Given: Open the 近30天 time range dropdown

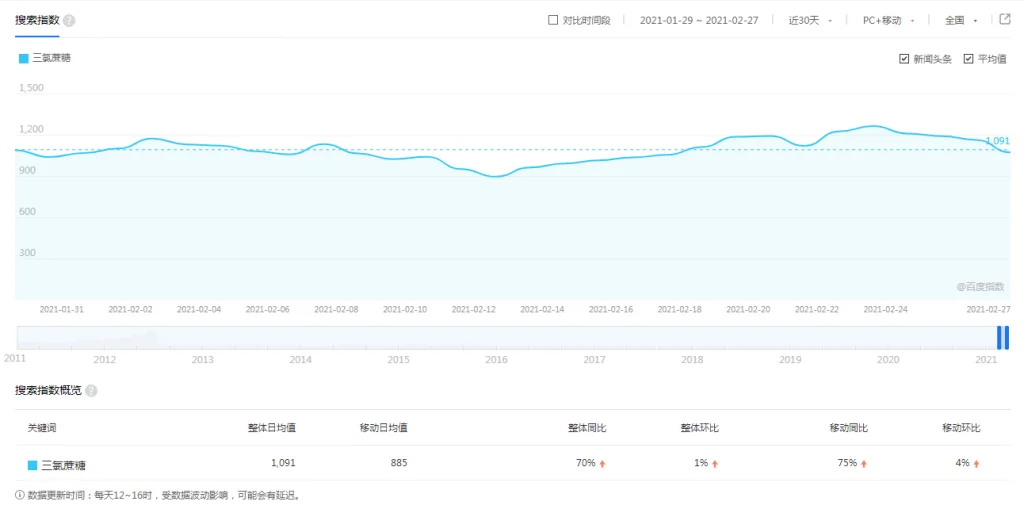Looking at the screenshot, I should [810, 20].
